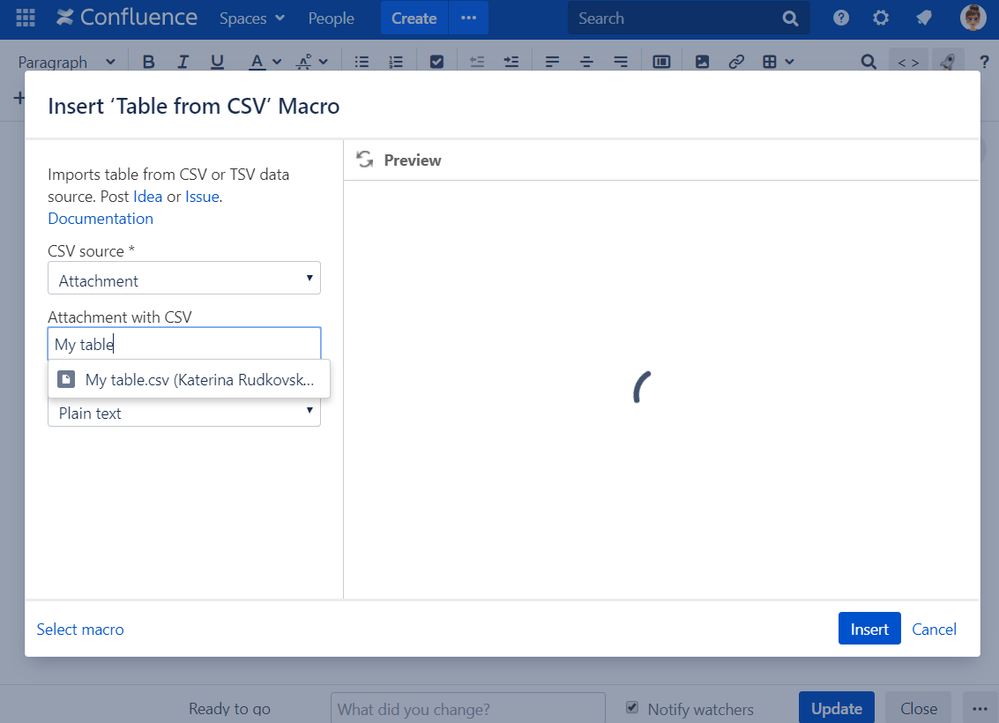Open the Documentation link

click(101, 218)
